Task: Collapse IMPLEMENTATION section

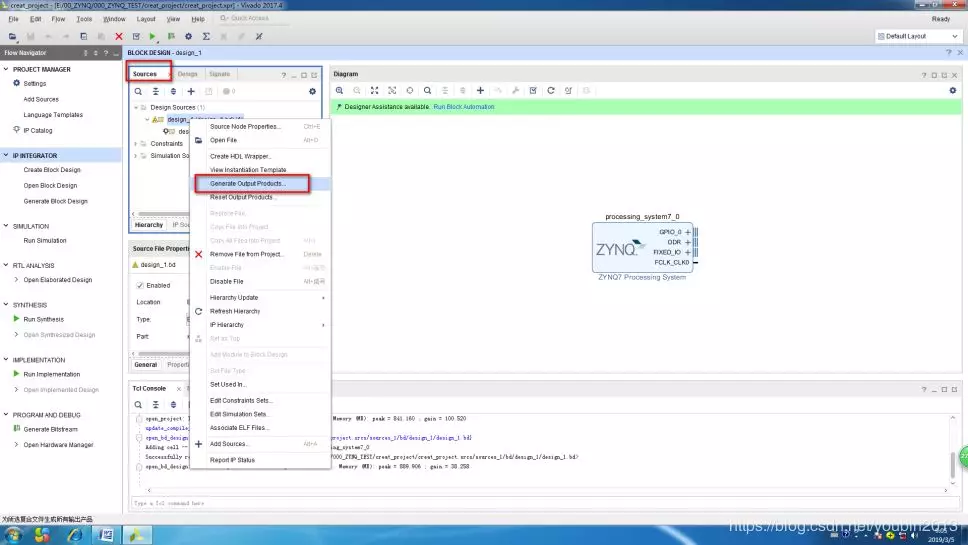Action: tap(6, 360)
